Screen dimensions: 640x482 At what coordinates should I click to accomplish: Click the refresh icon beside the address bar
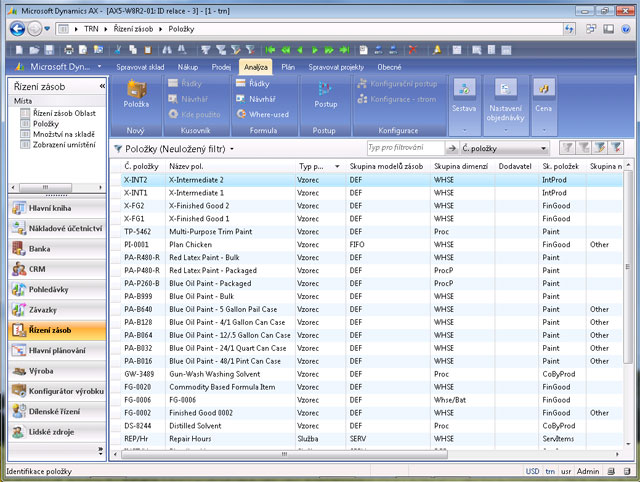(569, 29)
